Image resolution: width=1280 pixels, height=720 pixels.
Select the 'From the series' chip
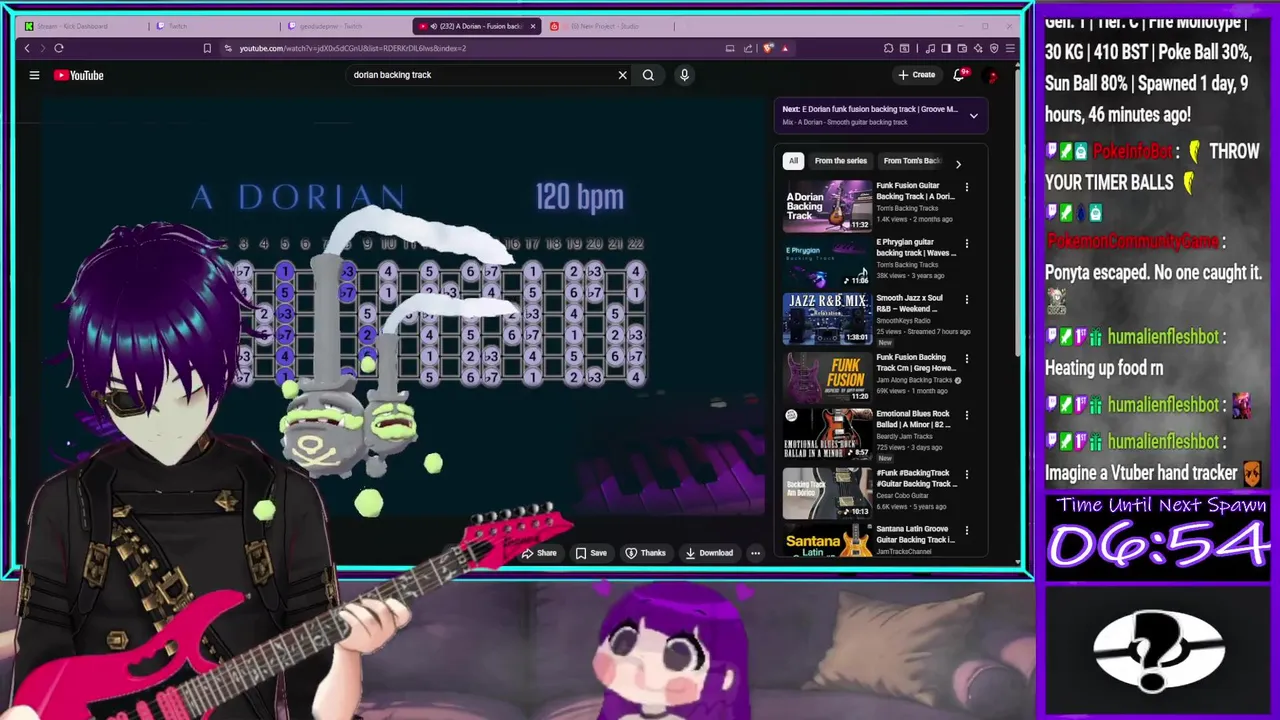coord(840,161)
